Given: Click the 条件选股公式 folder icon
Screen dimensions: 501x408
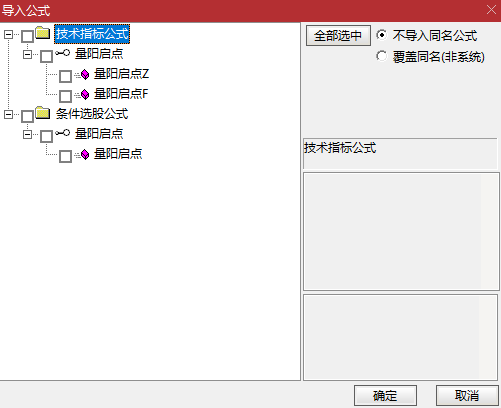Looking at the screenshot, I should coord(43,113).
